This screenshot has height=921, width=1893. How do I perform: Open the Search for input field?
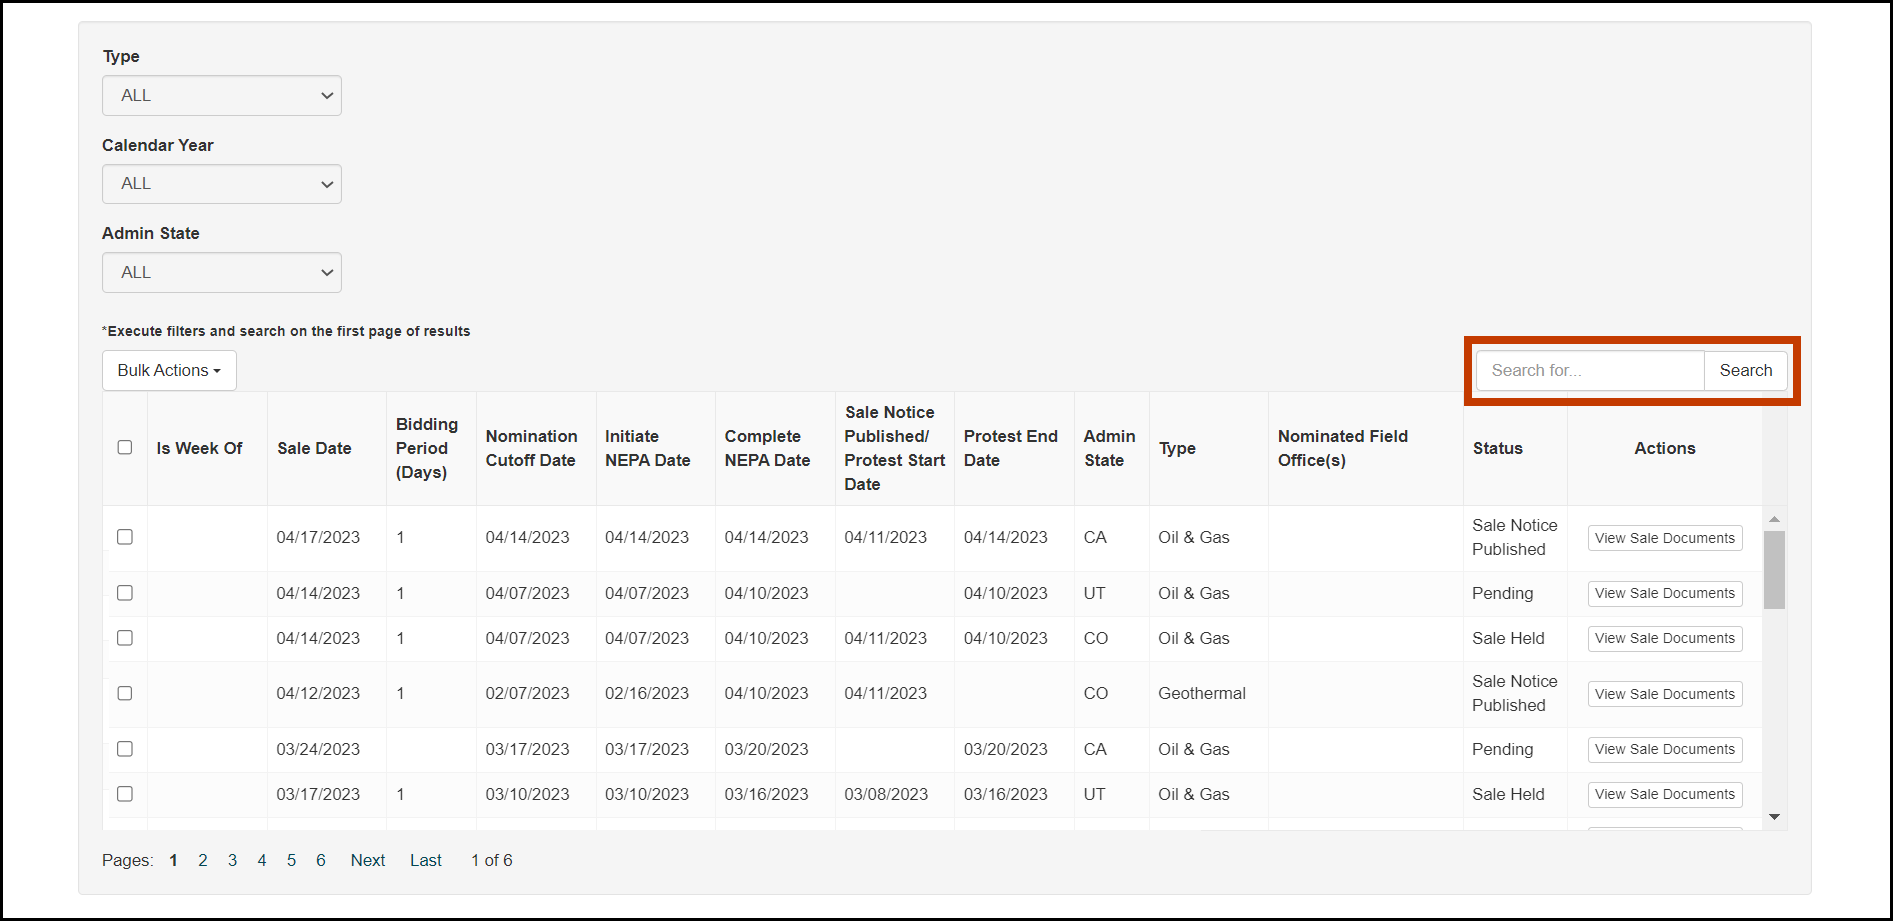(1588, 370)
